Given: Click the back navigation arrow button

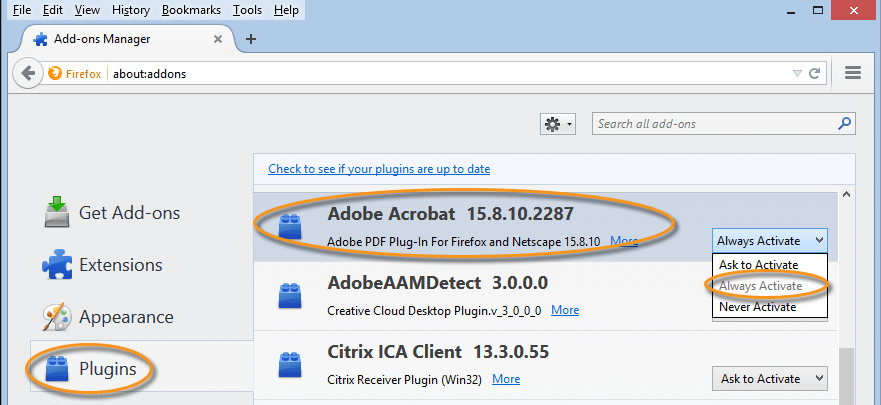Looking at the screenshot, I should pyautogui.click(x=28, y=74).
